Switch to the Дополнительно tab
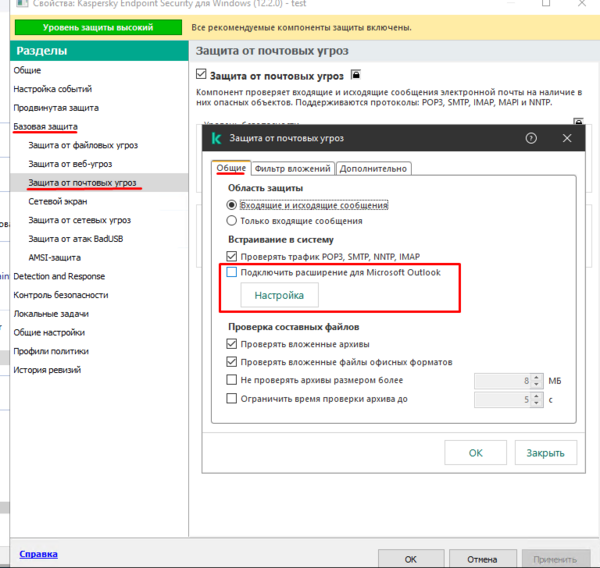 (x=373, y=169)
